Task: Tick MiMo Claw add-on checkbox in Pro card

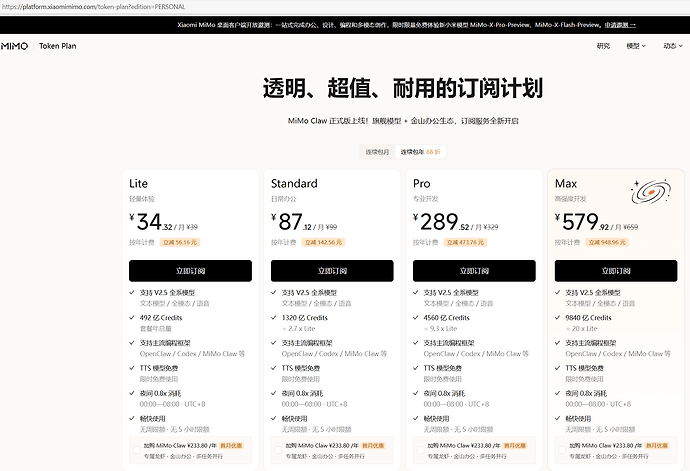Action: (x=421, y=450)
